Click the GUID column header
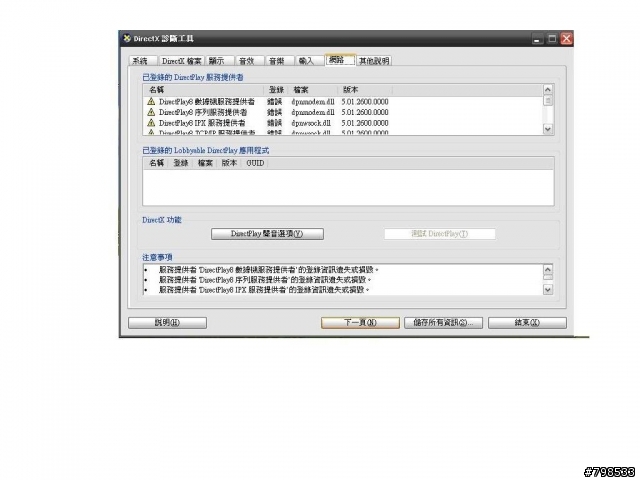This screenshot has width=640, height=480. click(x=255, y=163)
